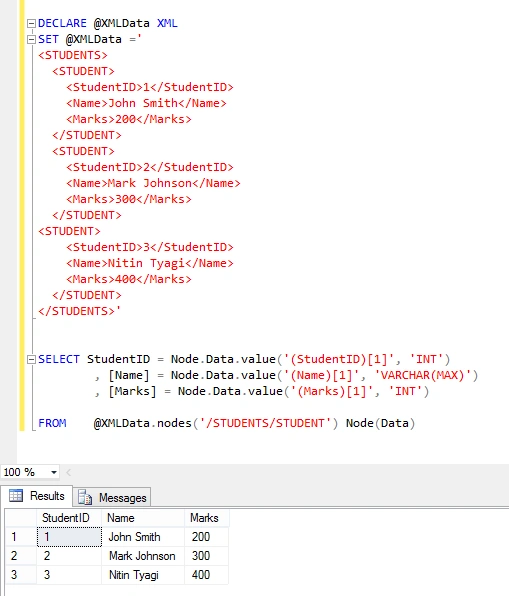509x596 pixels.
Task: Click the <Marks>200</Marks> line
Action: pos(129,119)
